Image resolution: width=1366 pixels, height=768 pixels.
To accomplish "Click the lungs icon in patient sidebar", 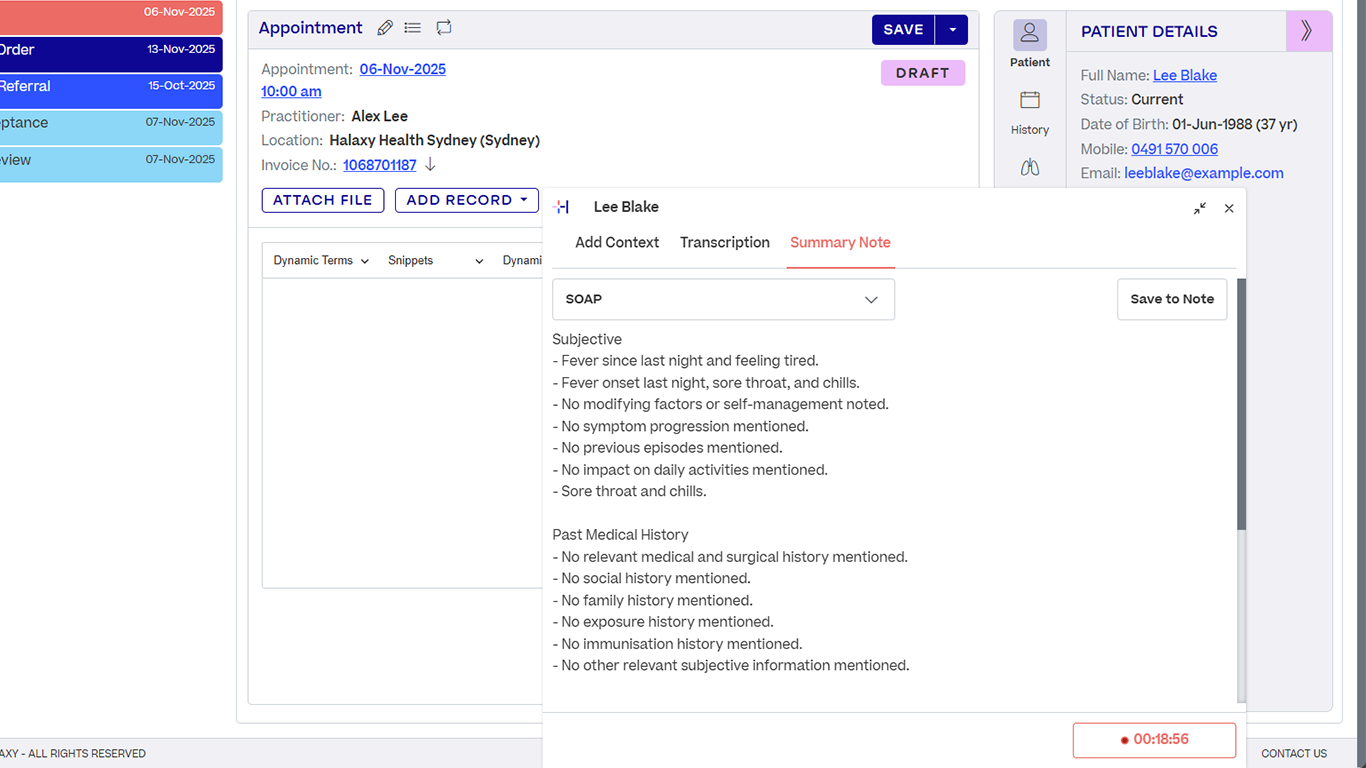I will (1030, 168).
